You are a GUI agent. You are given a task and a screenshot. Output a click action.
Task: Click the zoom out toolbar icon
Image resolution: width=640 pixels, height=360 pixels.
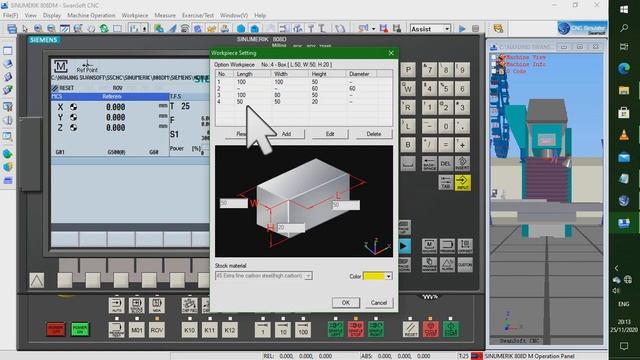pos(51,28)
